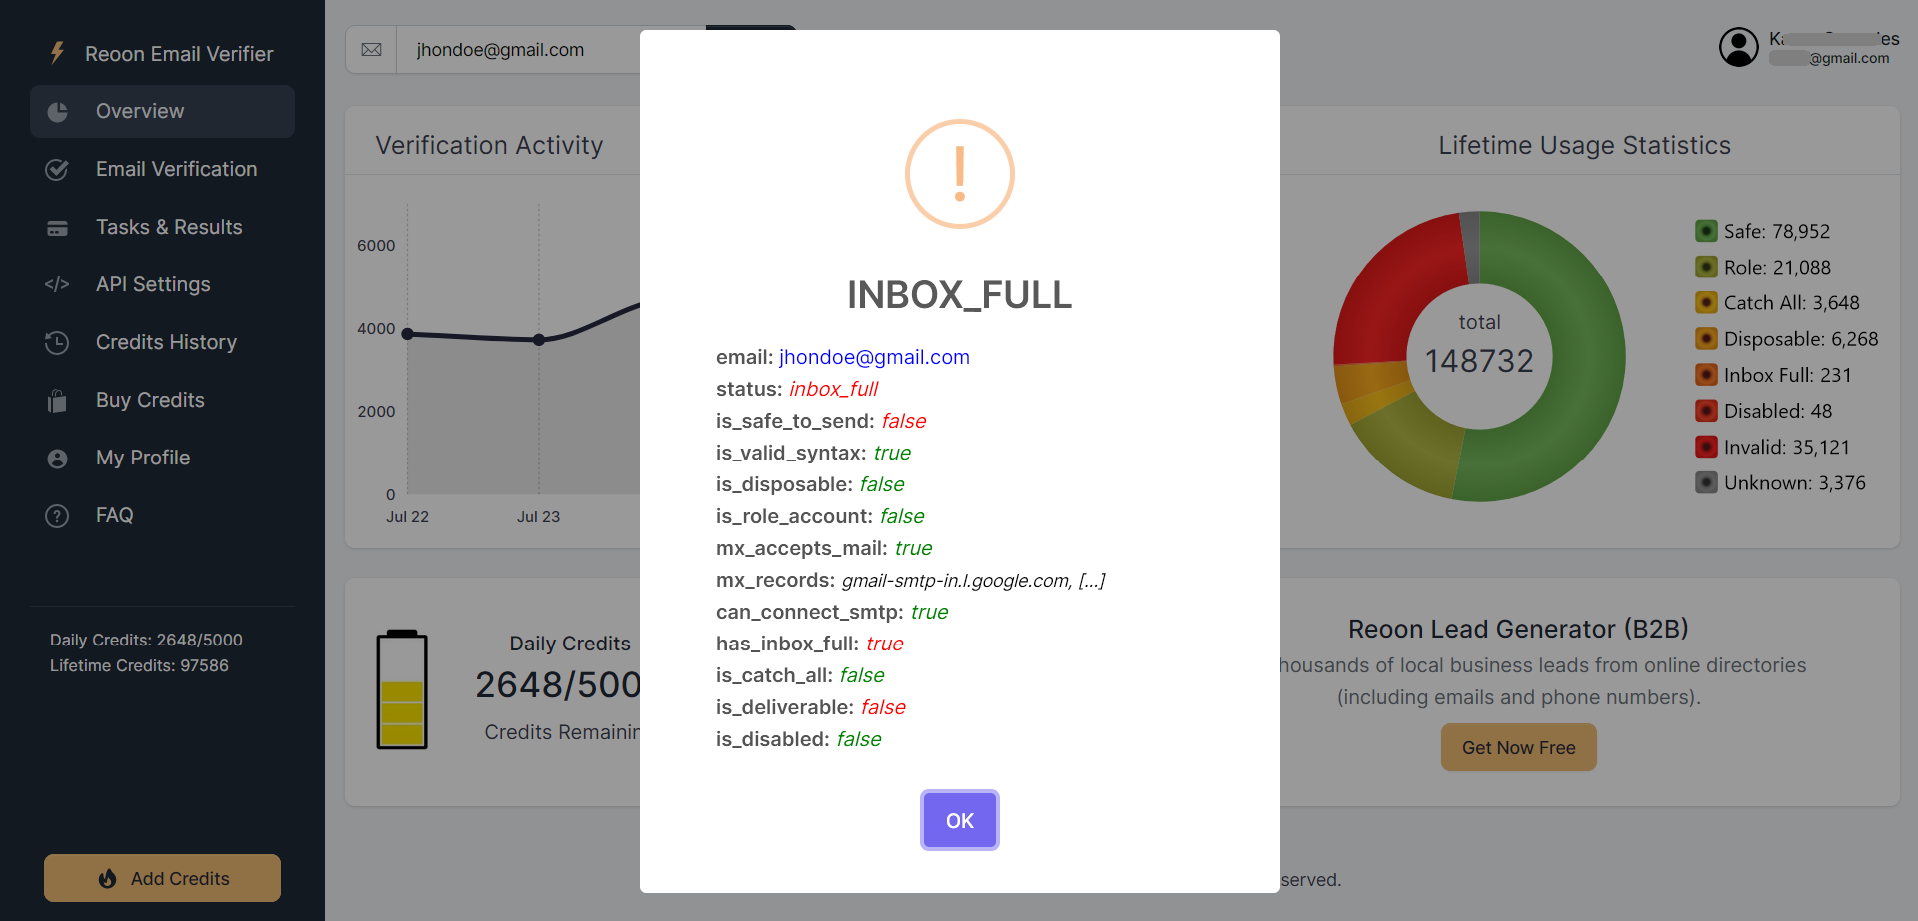Click the flame icon inside Add Credits
Screen dimensions: 1918x921
tap(108, 878)
